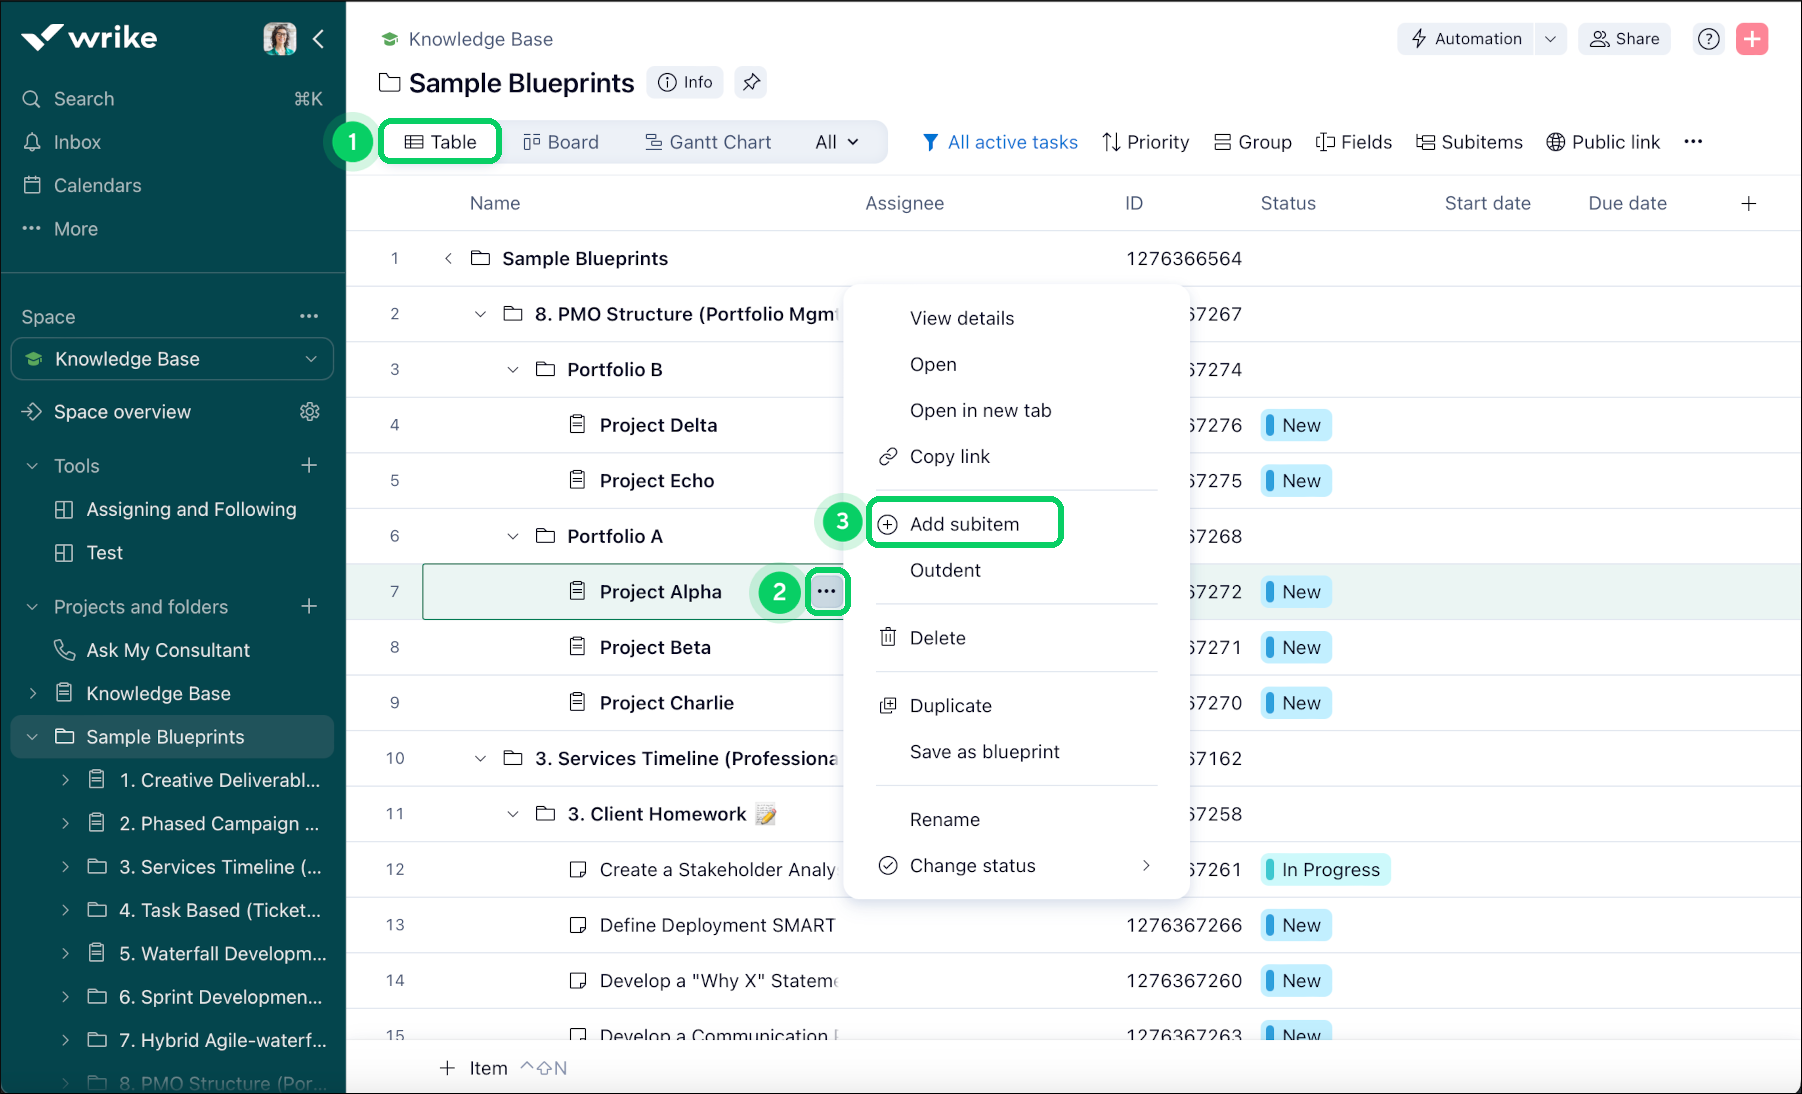1802x1094 pixels.
Task: Add a new column to table
Action: tap(1748, 204)
